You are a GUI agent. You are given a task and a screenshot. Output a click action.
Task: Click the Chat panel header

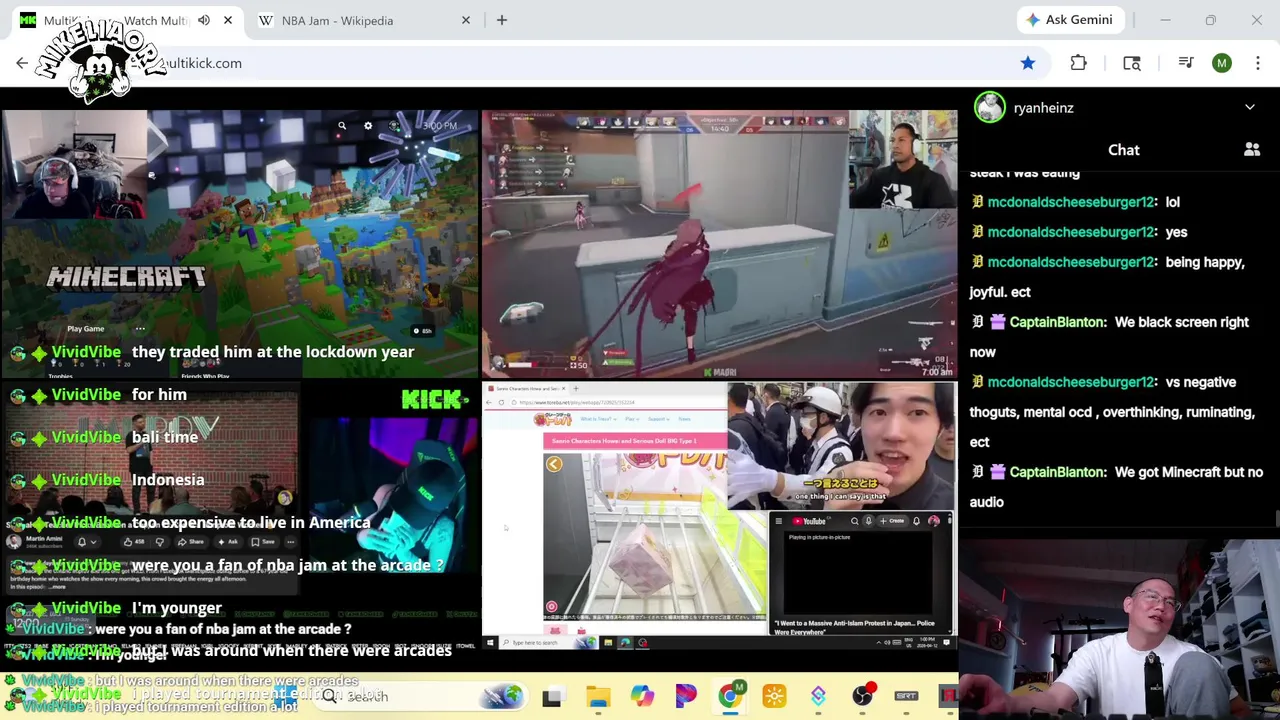(1124, 150)
